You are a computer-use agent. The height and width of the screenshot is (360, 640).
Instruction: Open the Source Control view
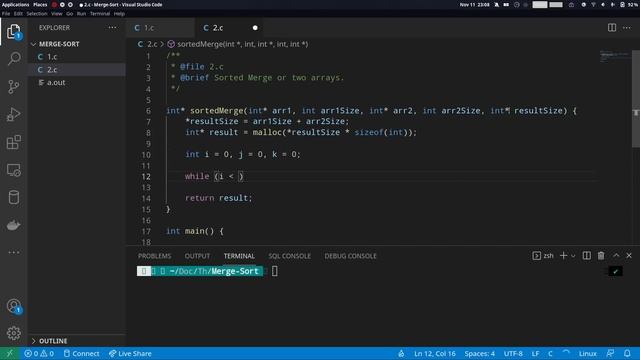(13, 87)
